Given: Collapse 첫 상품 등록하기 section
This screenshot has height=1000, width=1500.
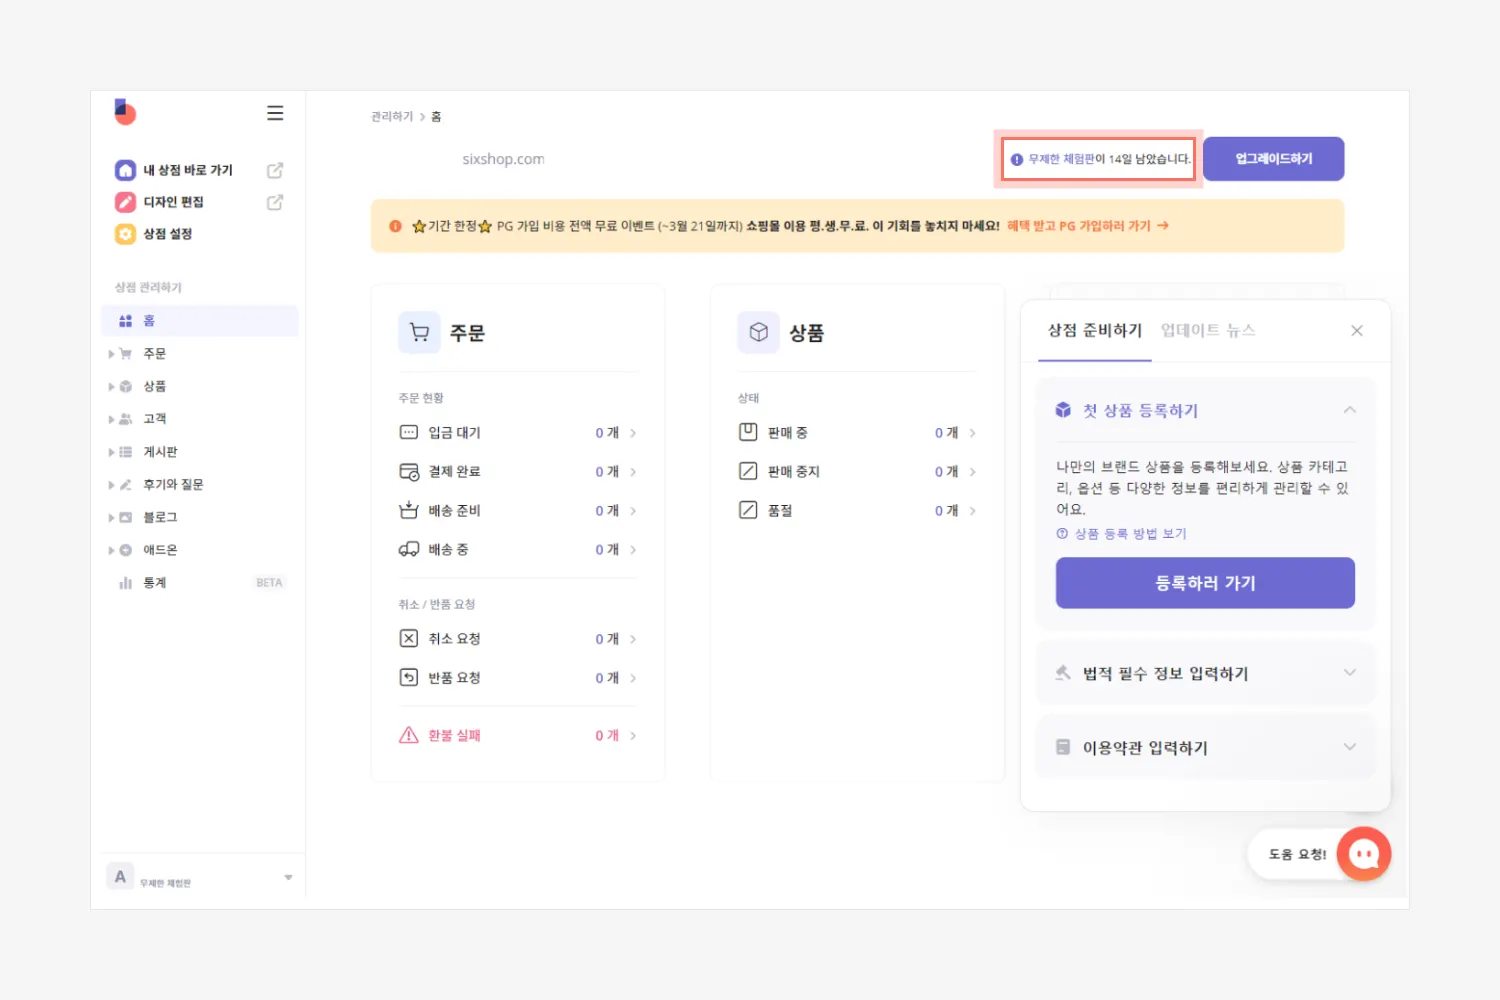Looking at the screenshot, I should coord(1349,410).
